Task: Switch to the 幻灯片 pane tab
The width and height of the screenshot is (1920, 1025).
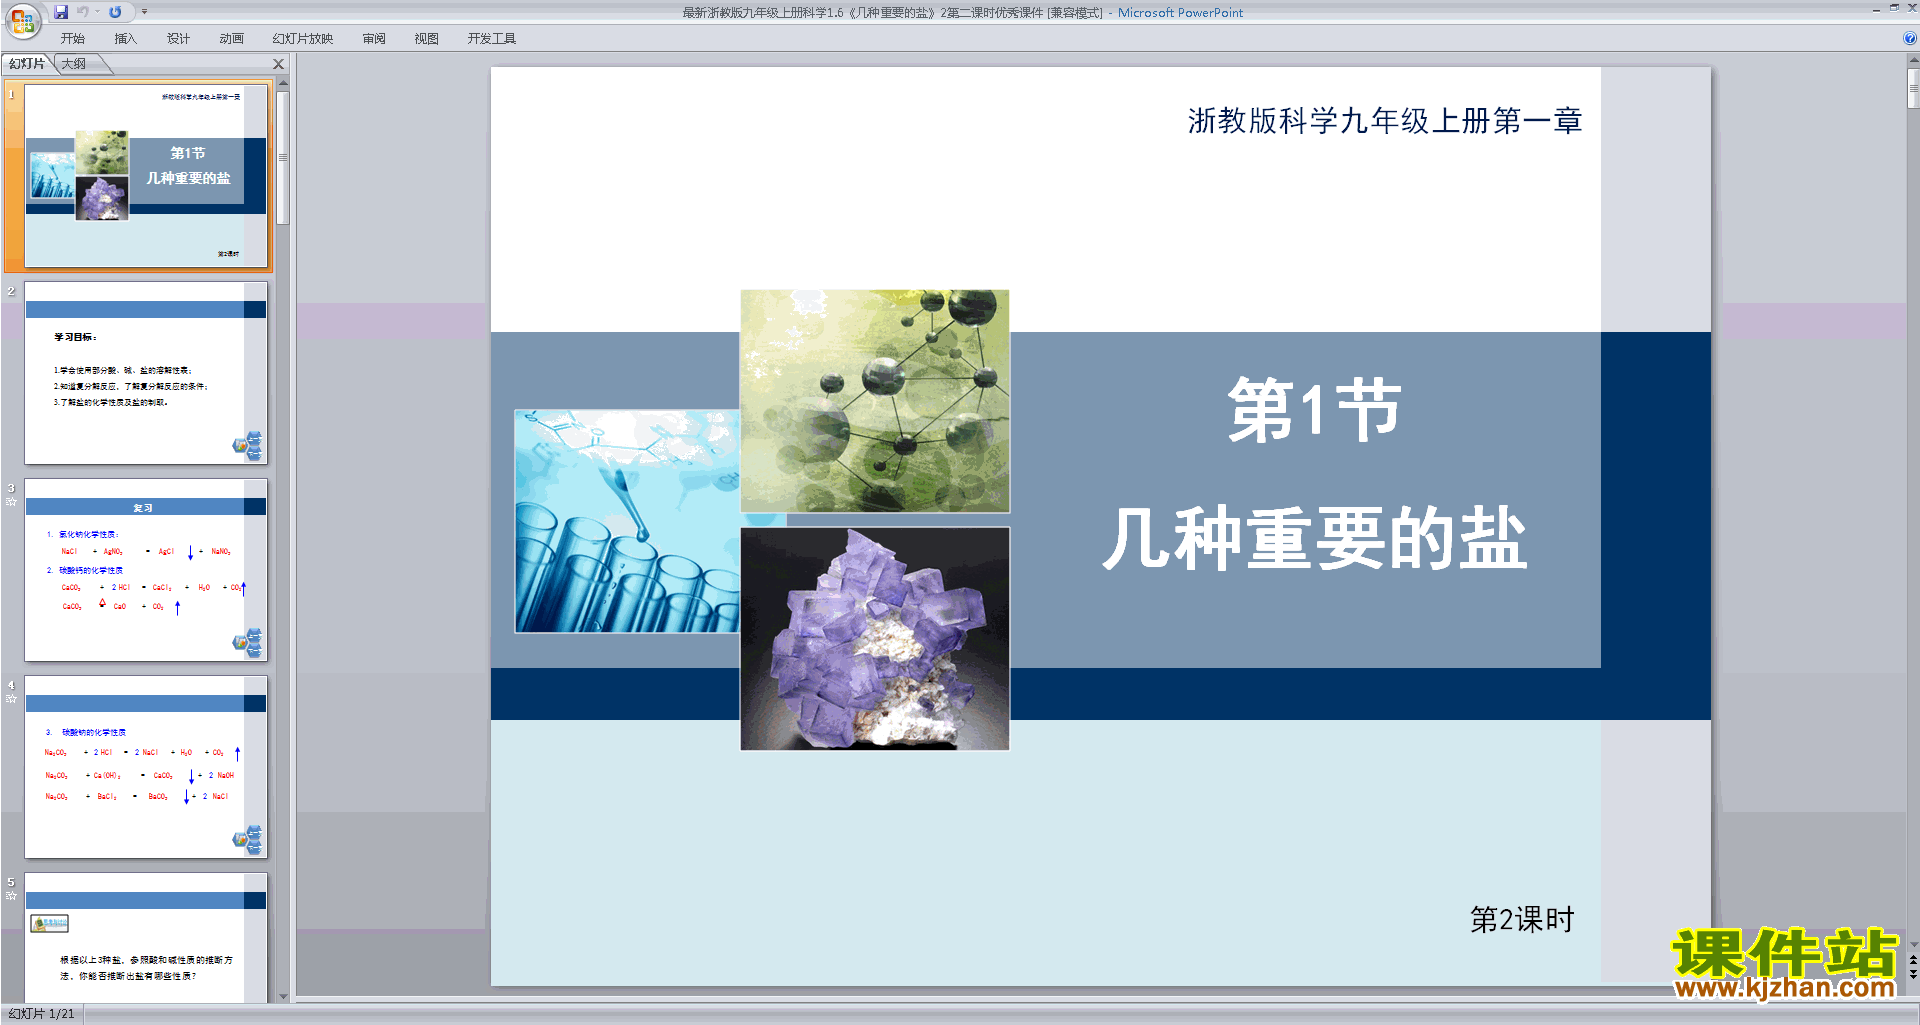Action: click(x=27, y=63)
